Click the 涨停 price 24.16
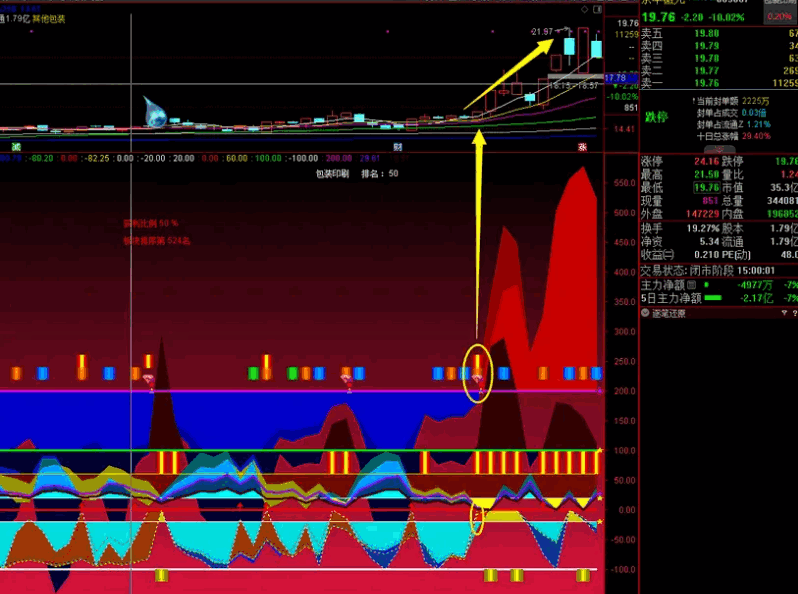The image size is (798, 594). [x=707, y=162]
